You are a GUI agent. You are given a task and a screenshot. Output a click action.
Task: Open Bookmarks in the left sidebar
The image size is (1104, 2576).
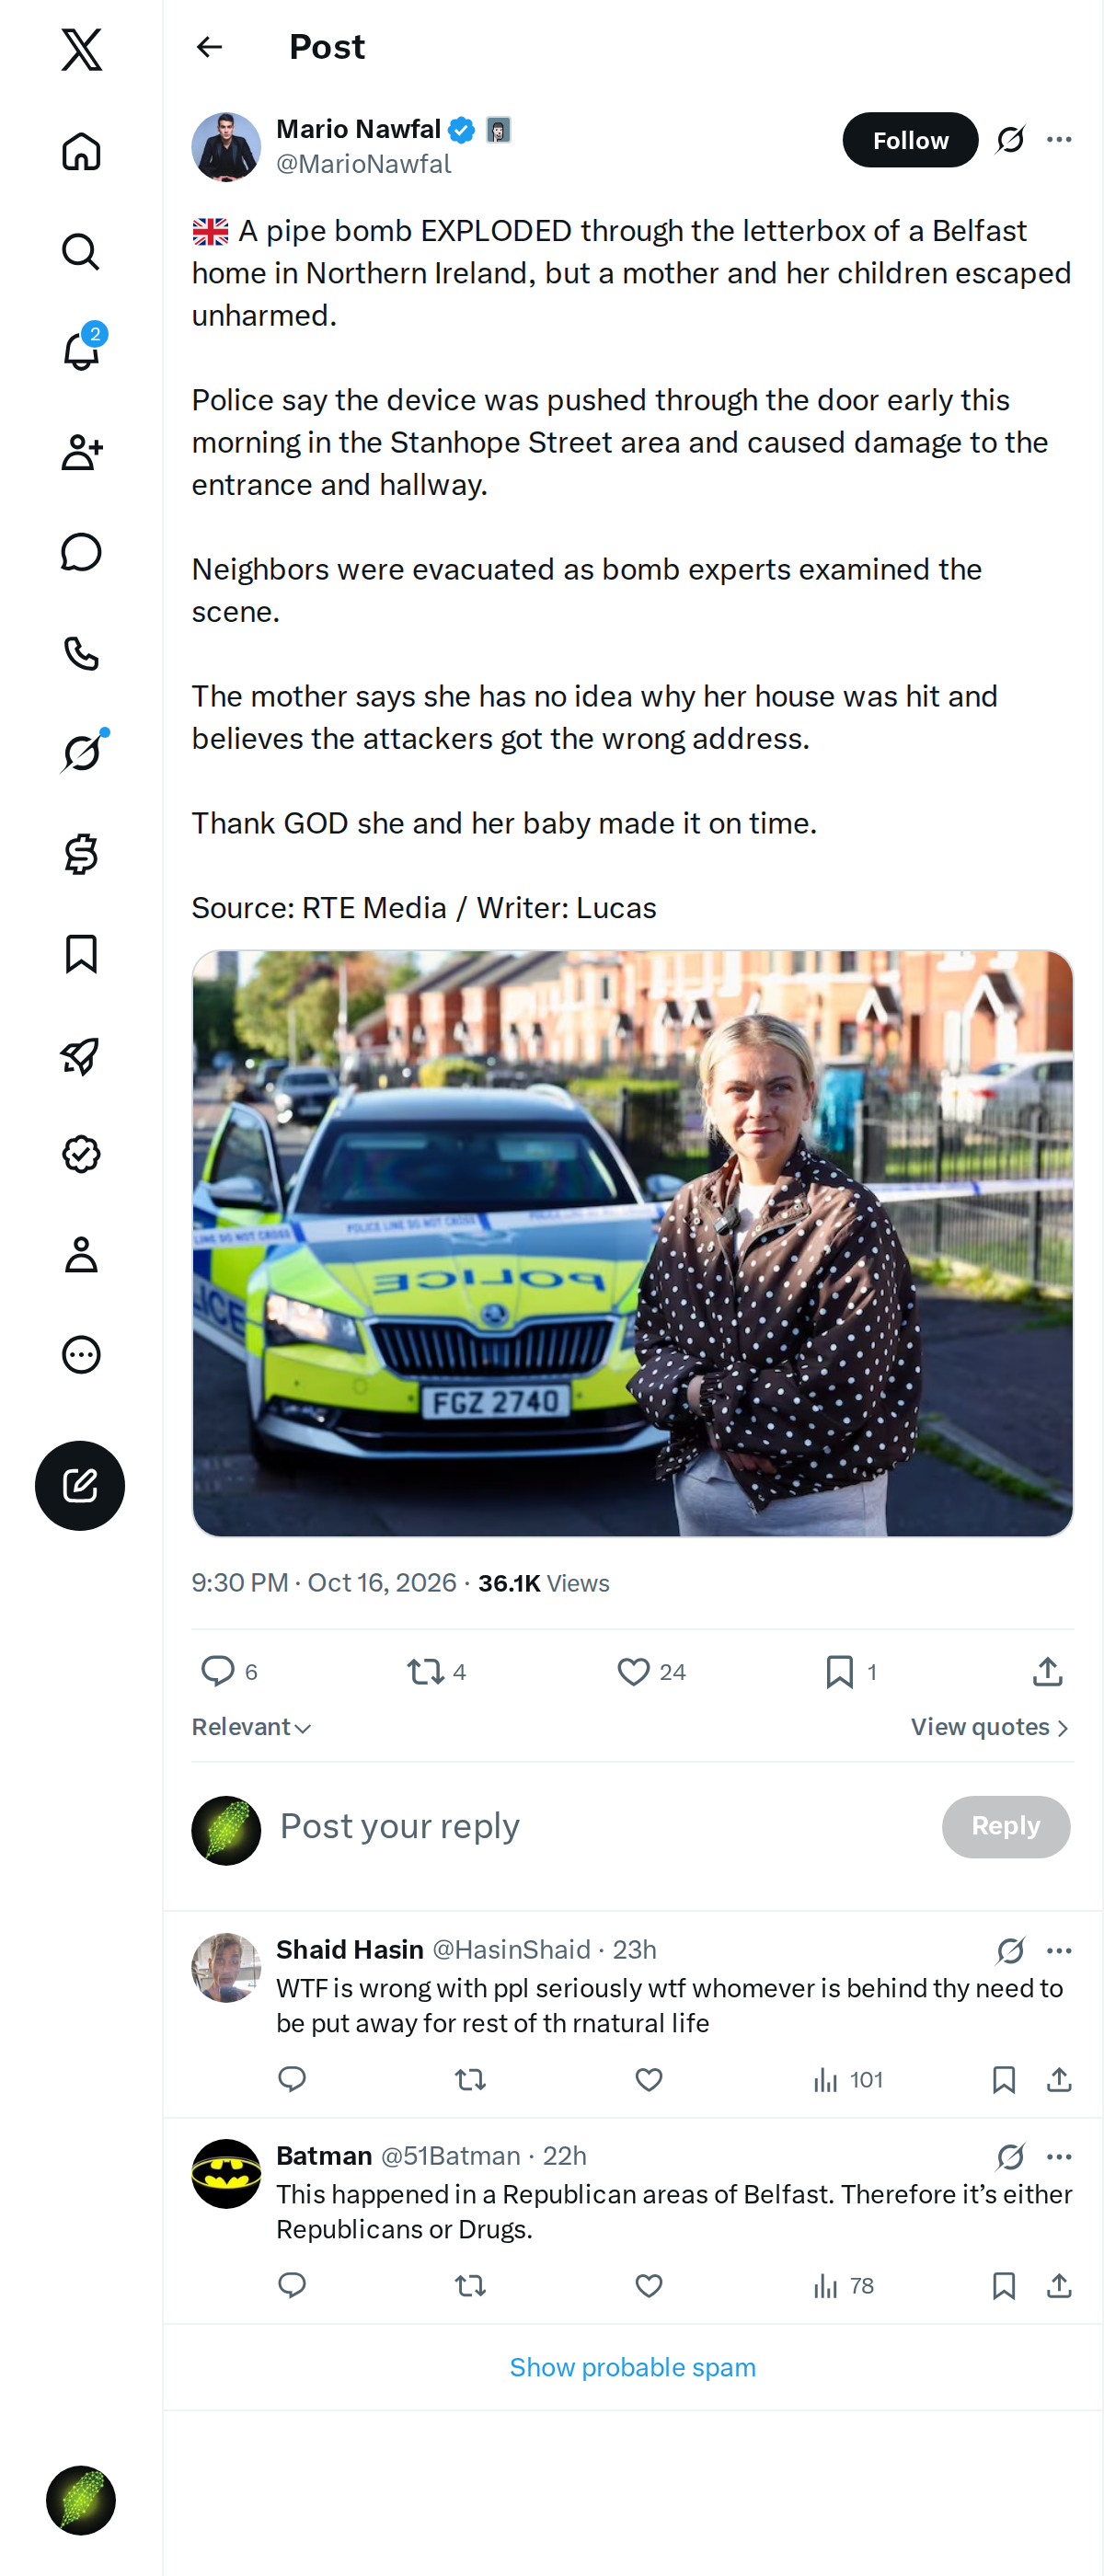tap(81, 954)
